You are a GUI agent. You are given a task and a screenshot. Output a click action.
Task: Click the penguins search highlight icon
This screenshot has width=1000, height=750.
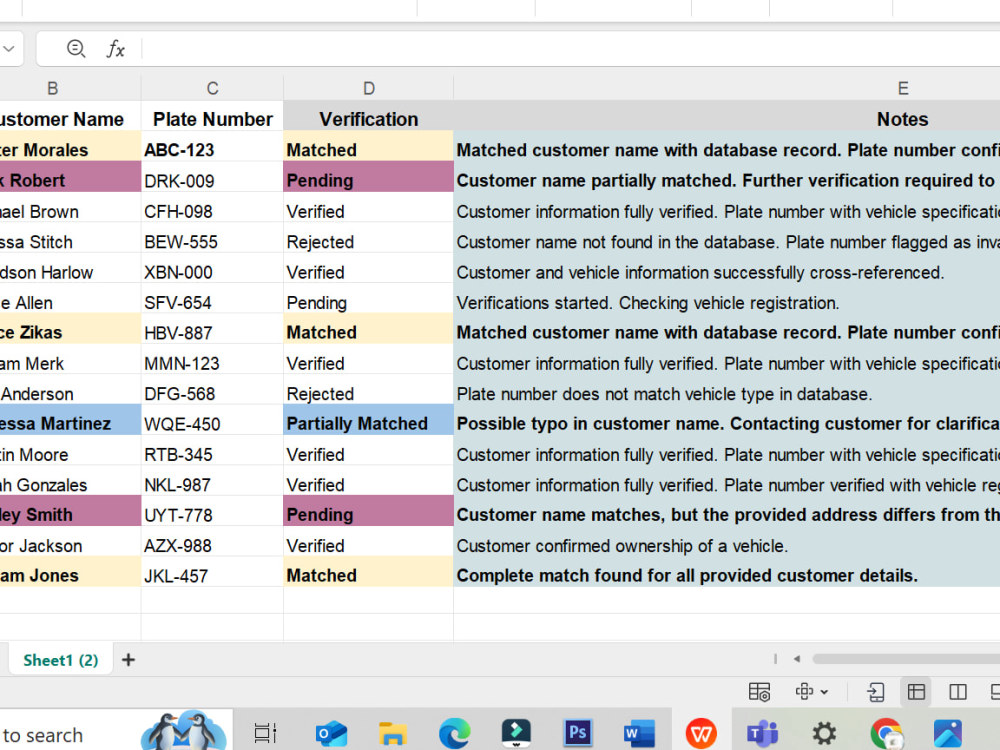pos(184,731)
